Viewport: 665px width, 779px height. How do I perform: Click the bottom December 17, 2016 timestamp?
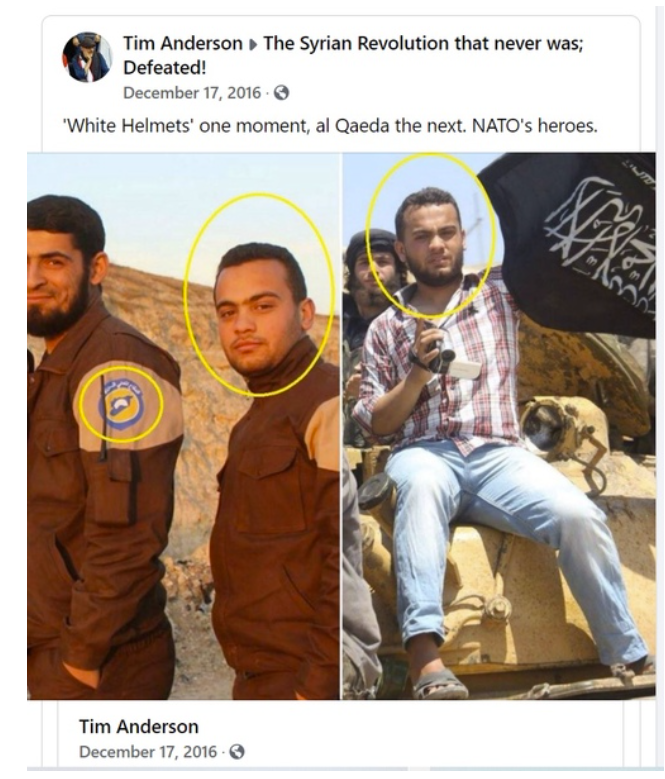click(x=148, y=751)
